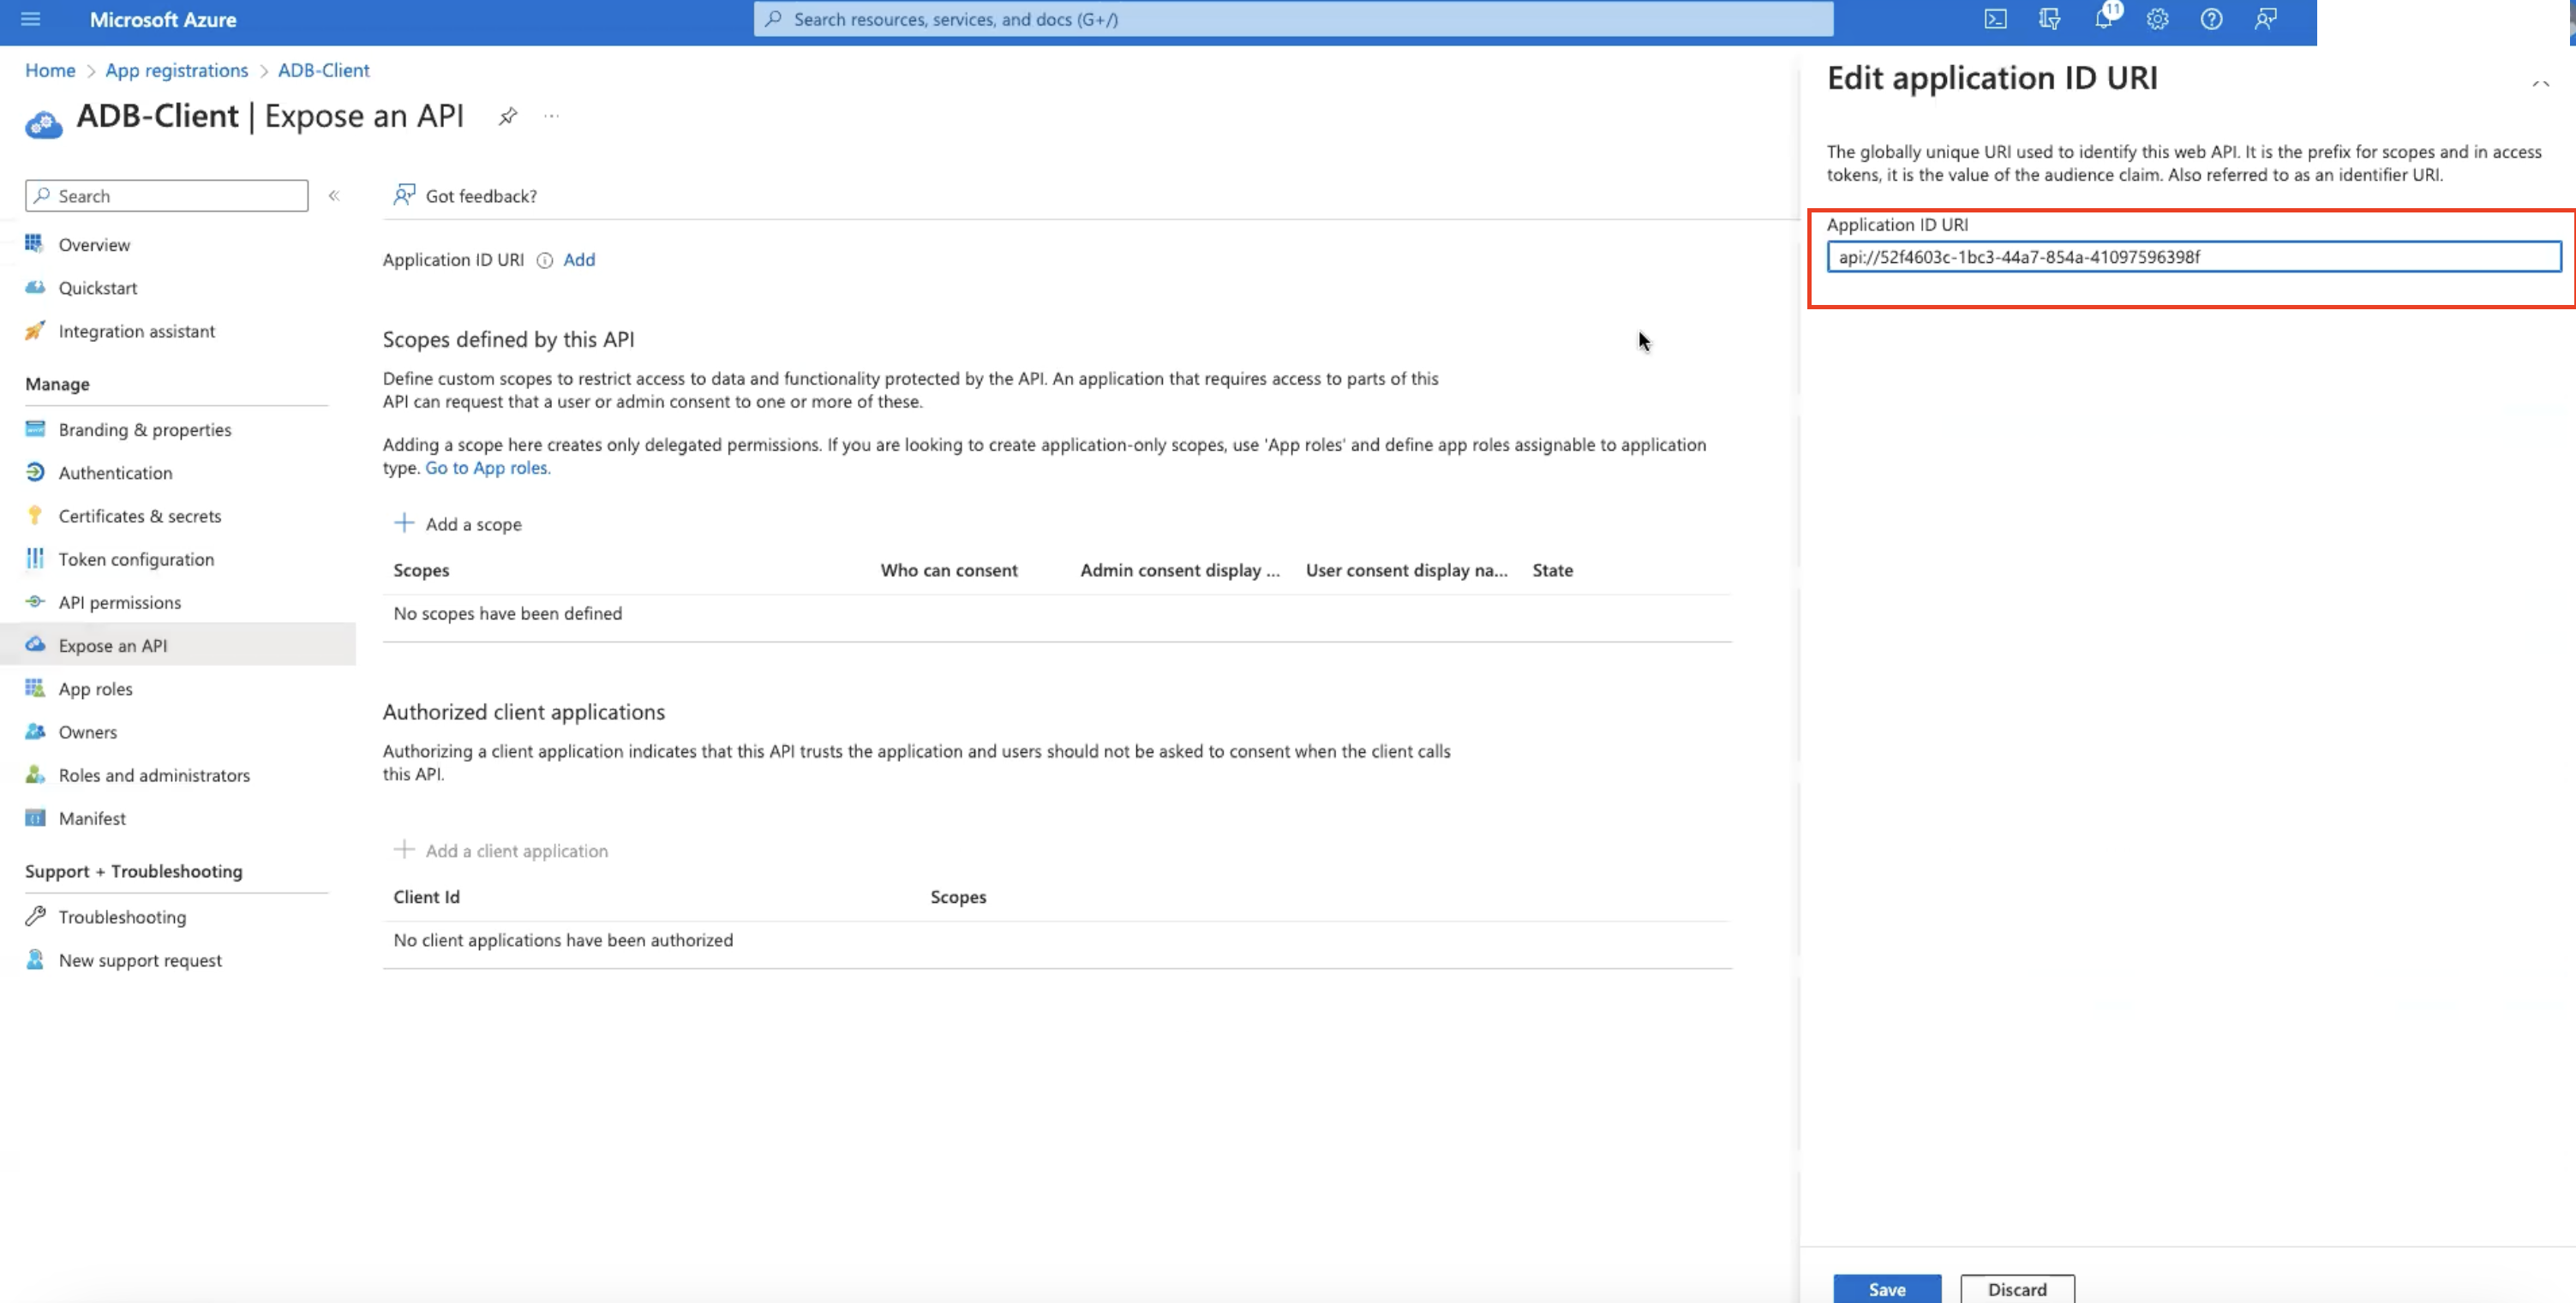The image size is (2576, 1303).
Task: Click the search magnifier in the sidebar search
Action: [x=41, y=195]
